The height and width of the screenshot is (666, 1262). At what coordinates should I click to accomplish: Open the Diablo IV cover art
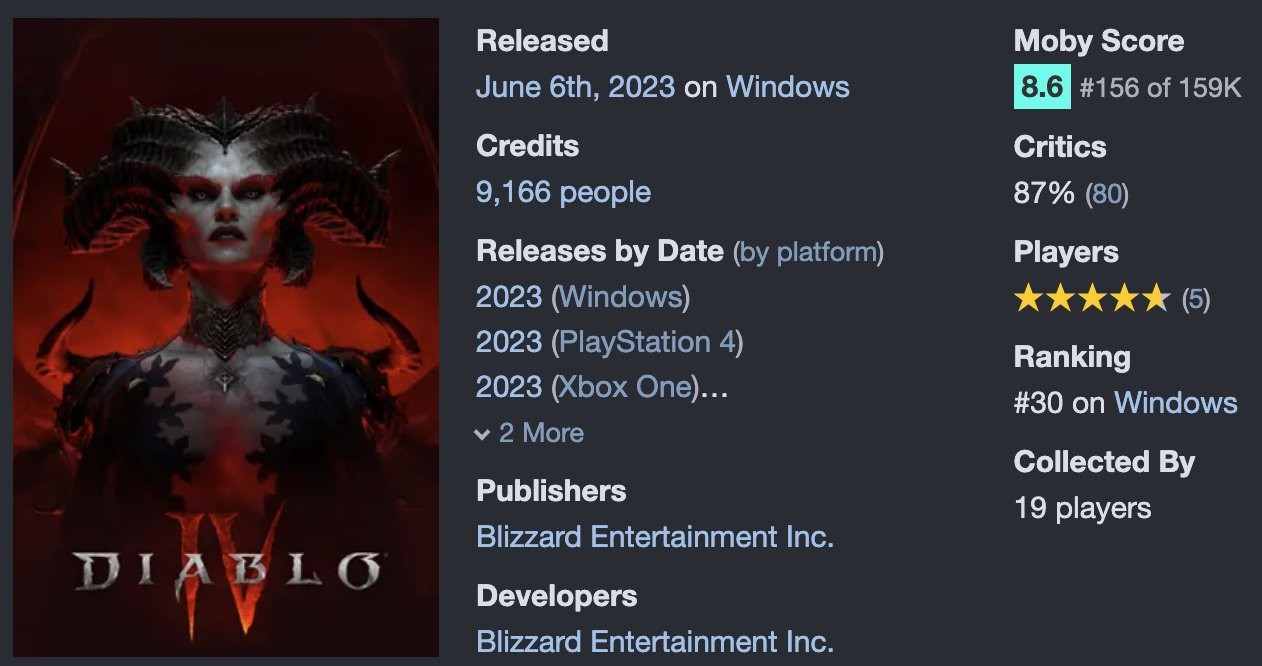pos(226,337)
